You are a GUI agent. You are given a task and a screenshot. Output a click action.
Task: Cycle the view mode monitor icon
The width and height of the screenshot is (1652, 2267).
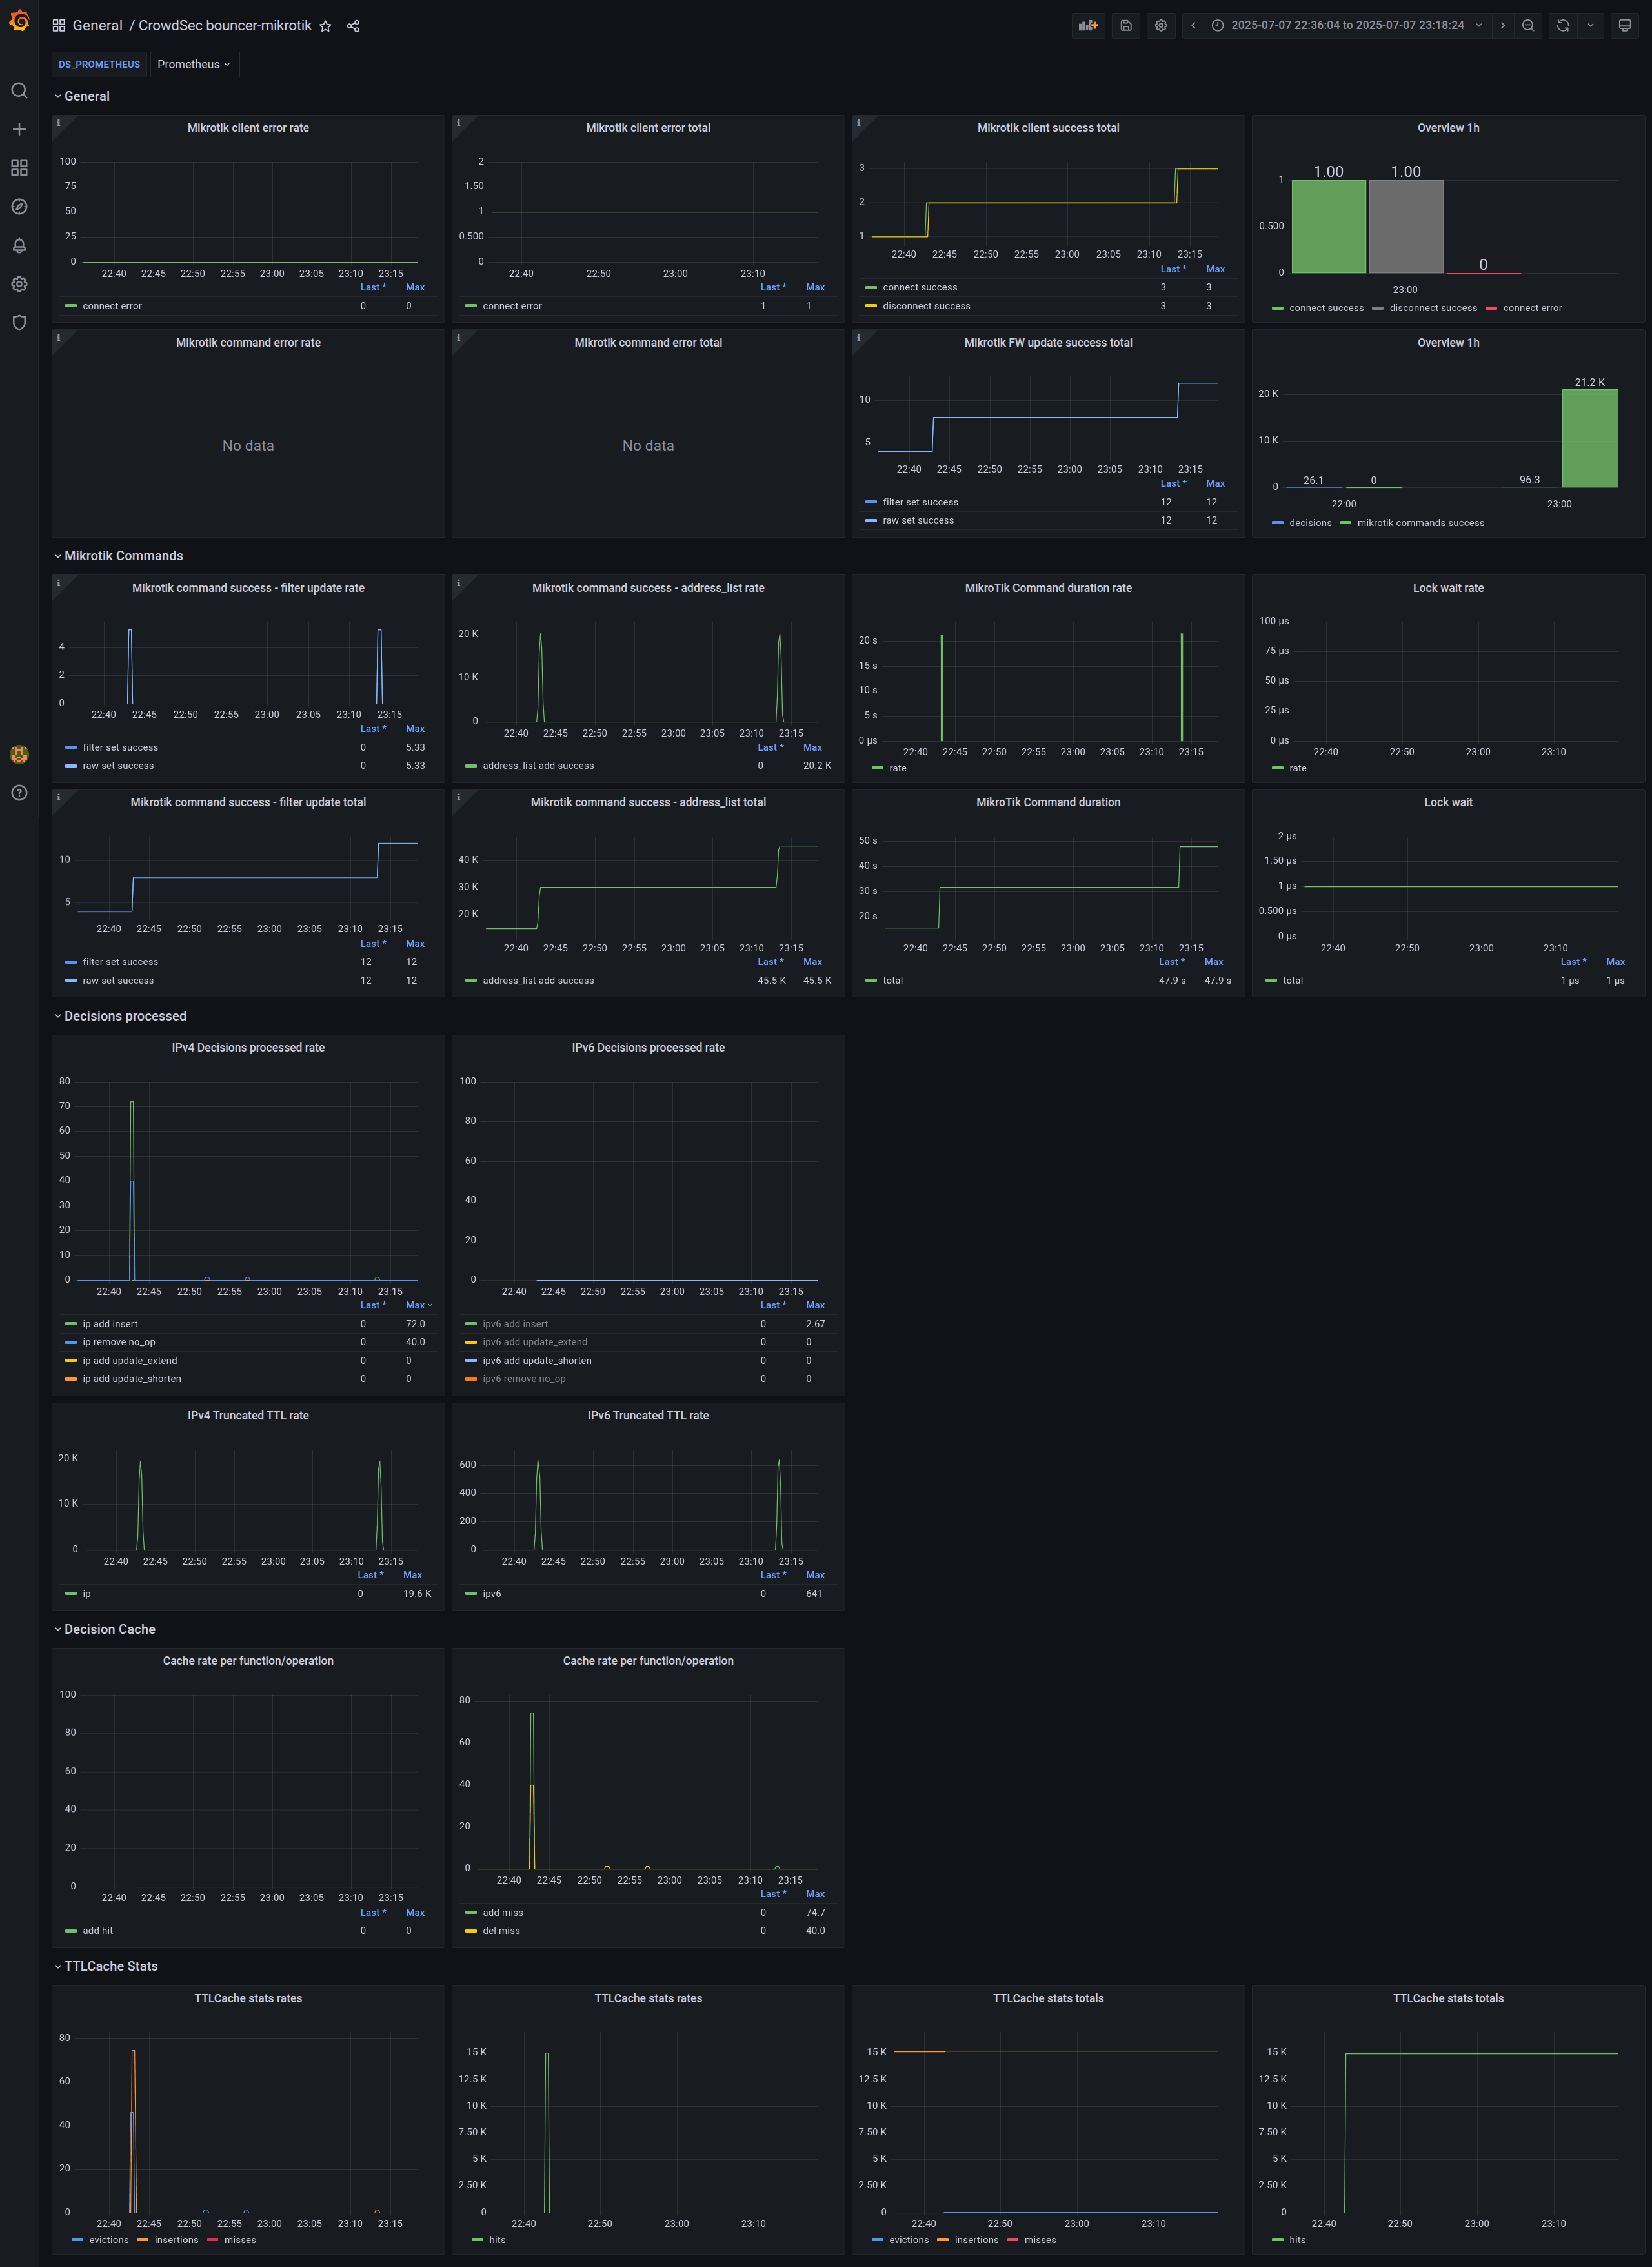click(x=1625, y=26)
